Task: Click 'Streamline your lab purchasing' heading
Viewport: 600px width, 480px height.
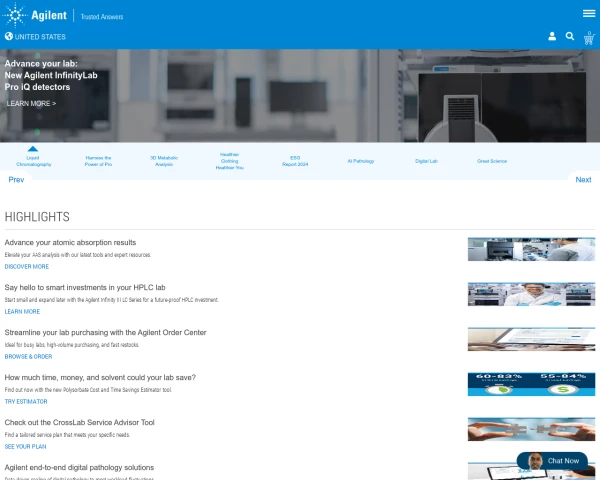Action: click(105, 332)
